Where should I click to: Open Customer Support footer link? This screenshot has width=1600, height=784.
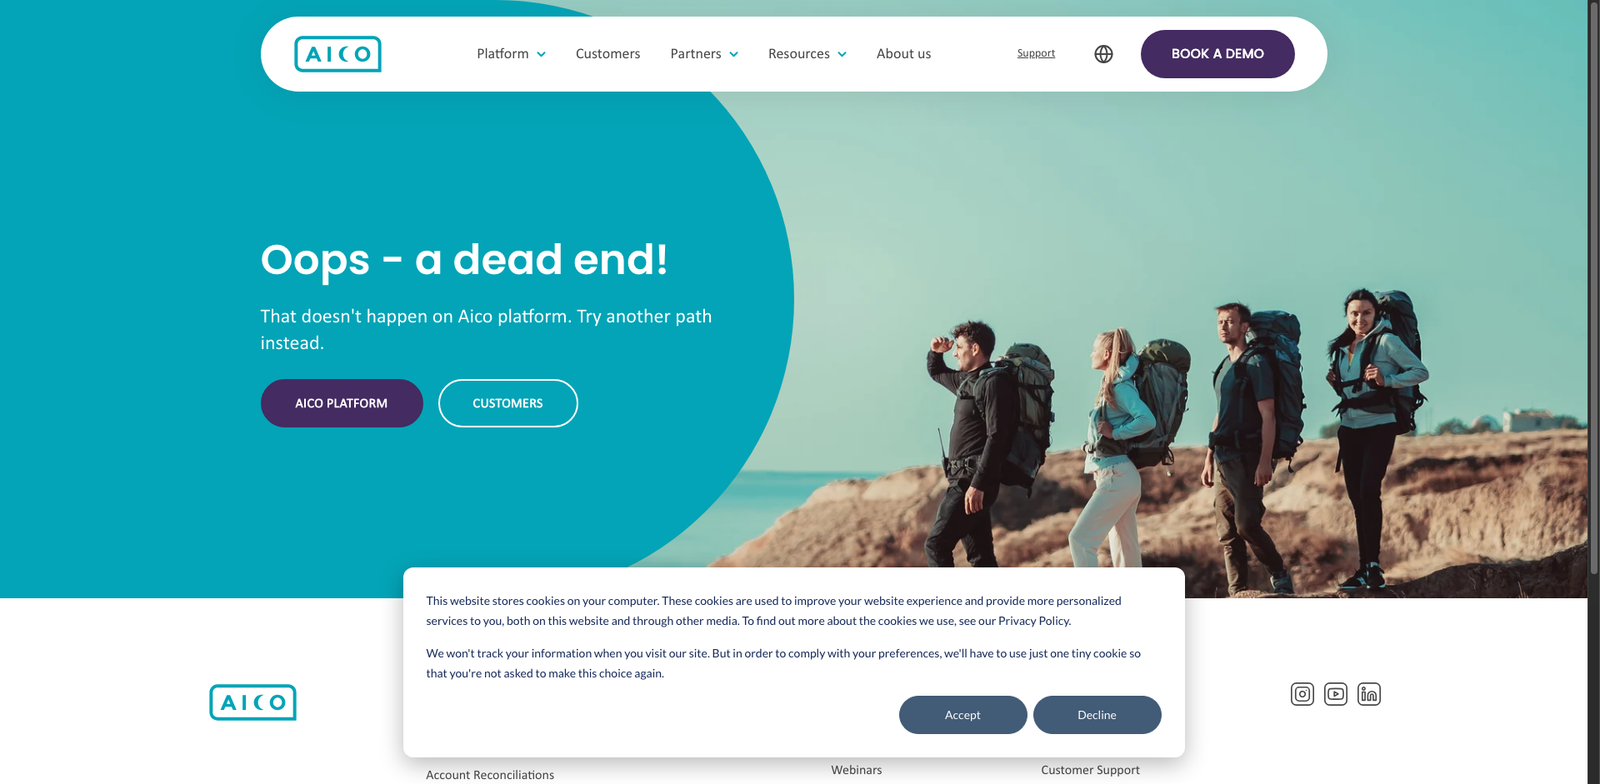(1090, 770)
